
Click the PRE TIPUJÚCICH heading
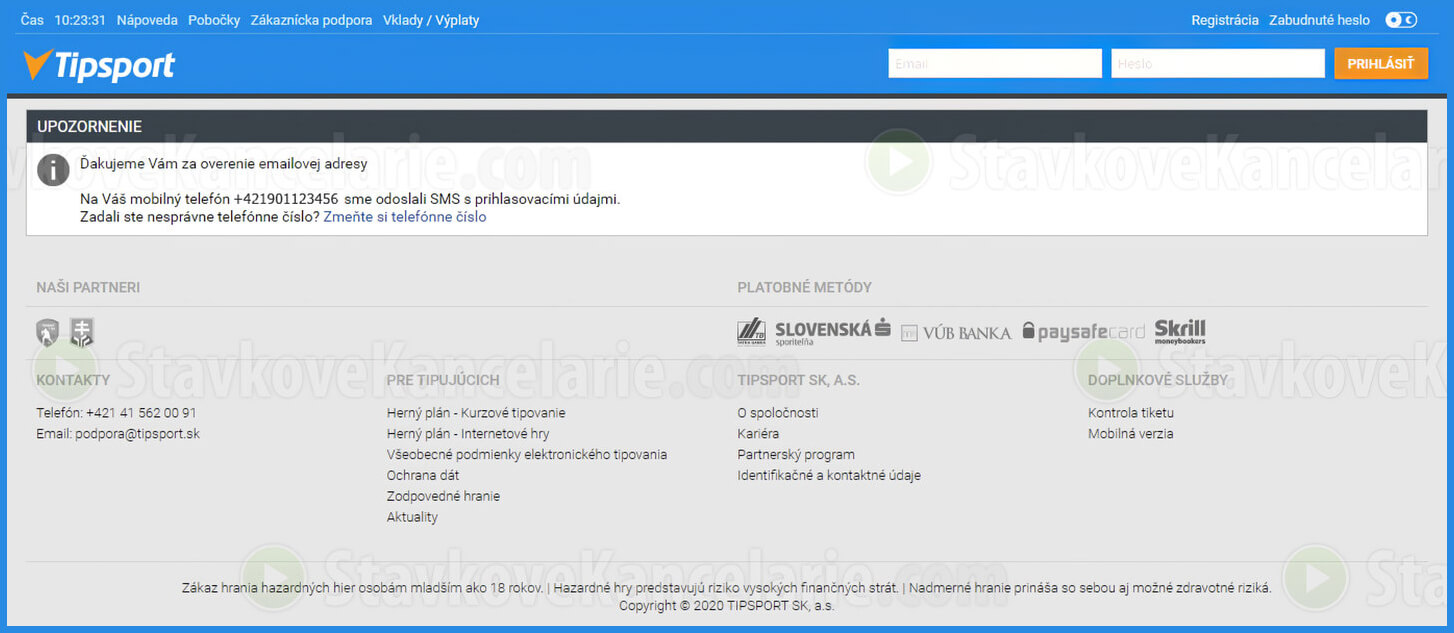click(x=443, y=381)
